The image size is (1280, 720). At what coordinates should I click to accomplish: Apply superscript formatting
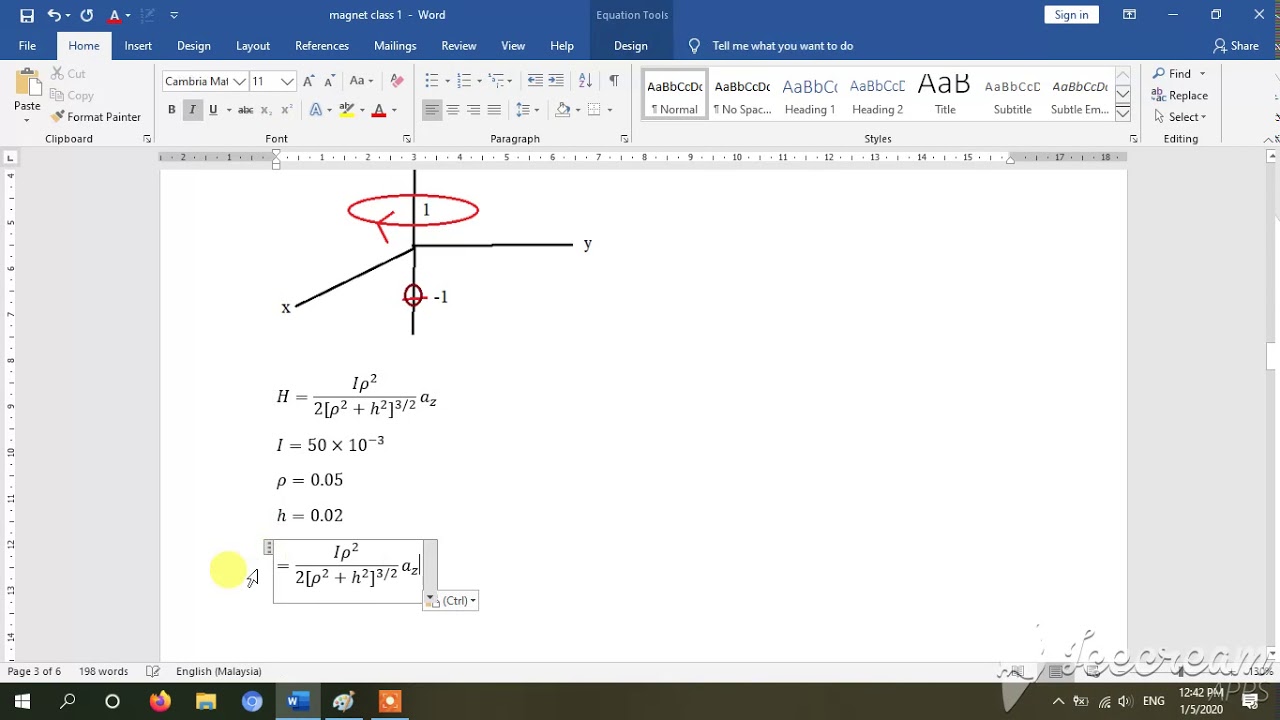point(287,110)
